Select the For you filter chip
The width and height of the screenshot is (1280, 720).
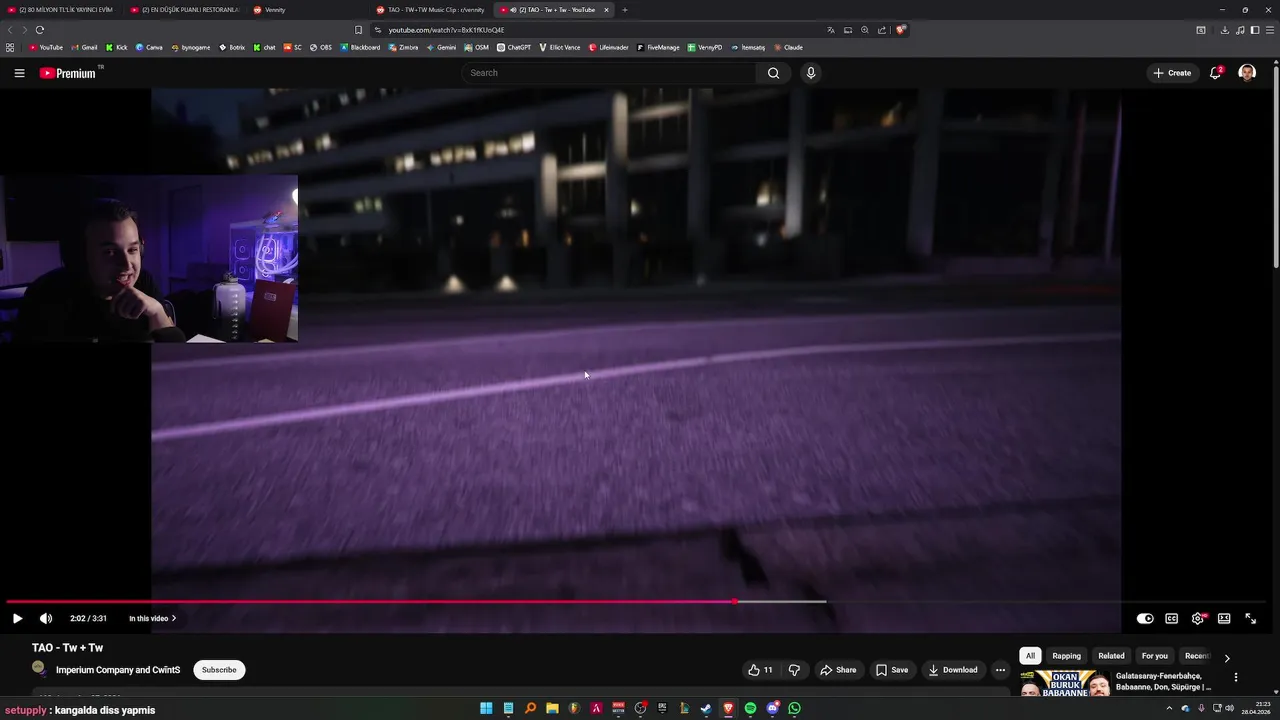pyautogui.click(x=1155, y=656)
